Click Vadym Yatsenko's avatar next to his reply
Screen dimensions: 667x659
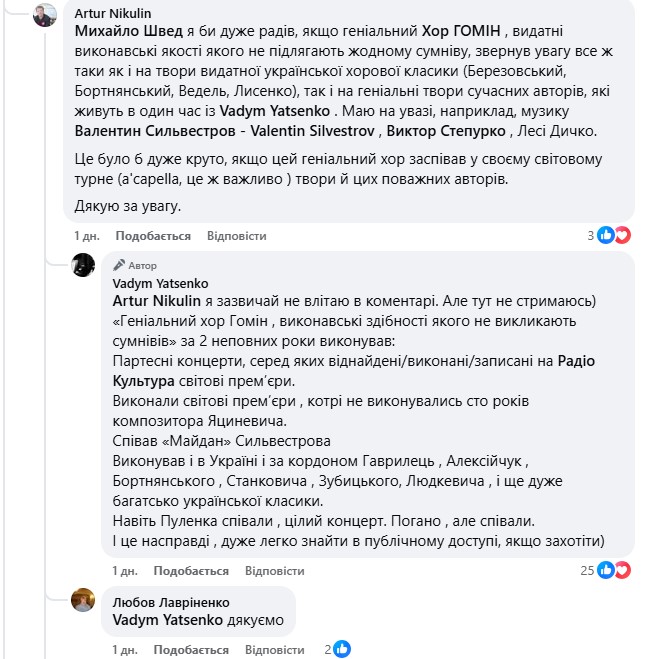tap(84, 265)
